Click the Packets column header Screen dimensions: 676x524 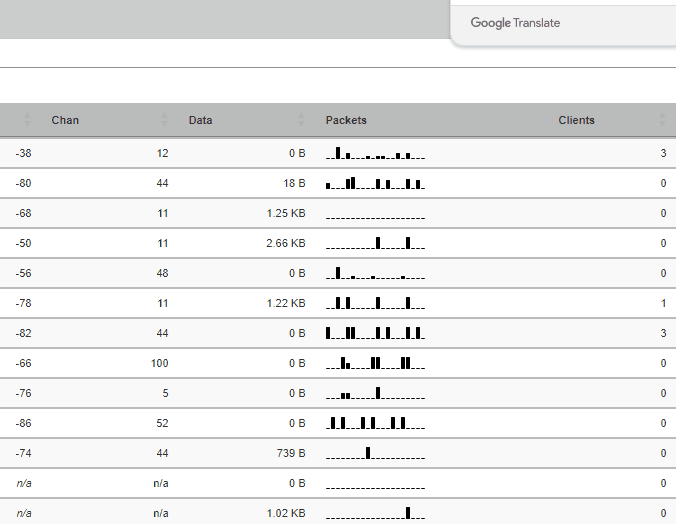point(346,120)
